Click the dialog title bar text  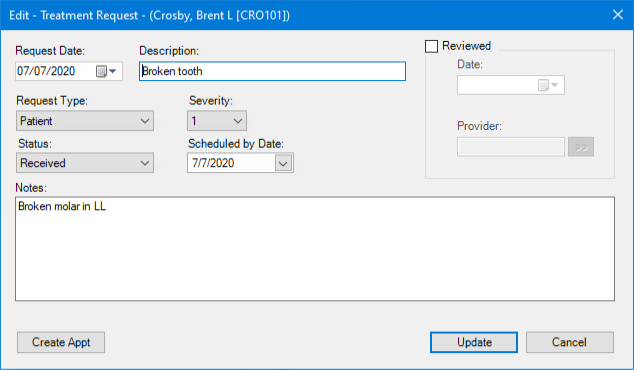click(149, 15)
